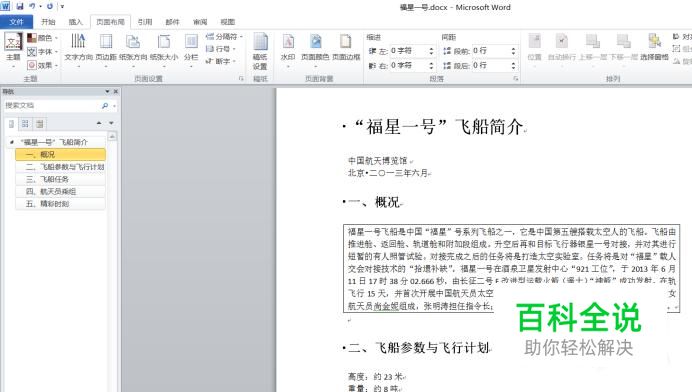
Task: Switch to the 视图 (View) tab
Action: pyautogui.click(x=228, y=22)
